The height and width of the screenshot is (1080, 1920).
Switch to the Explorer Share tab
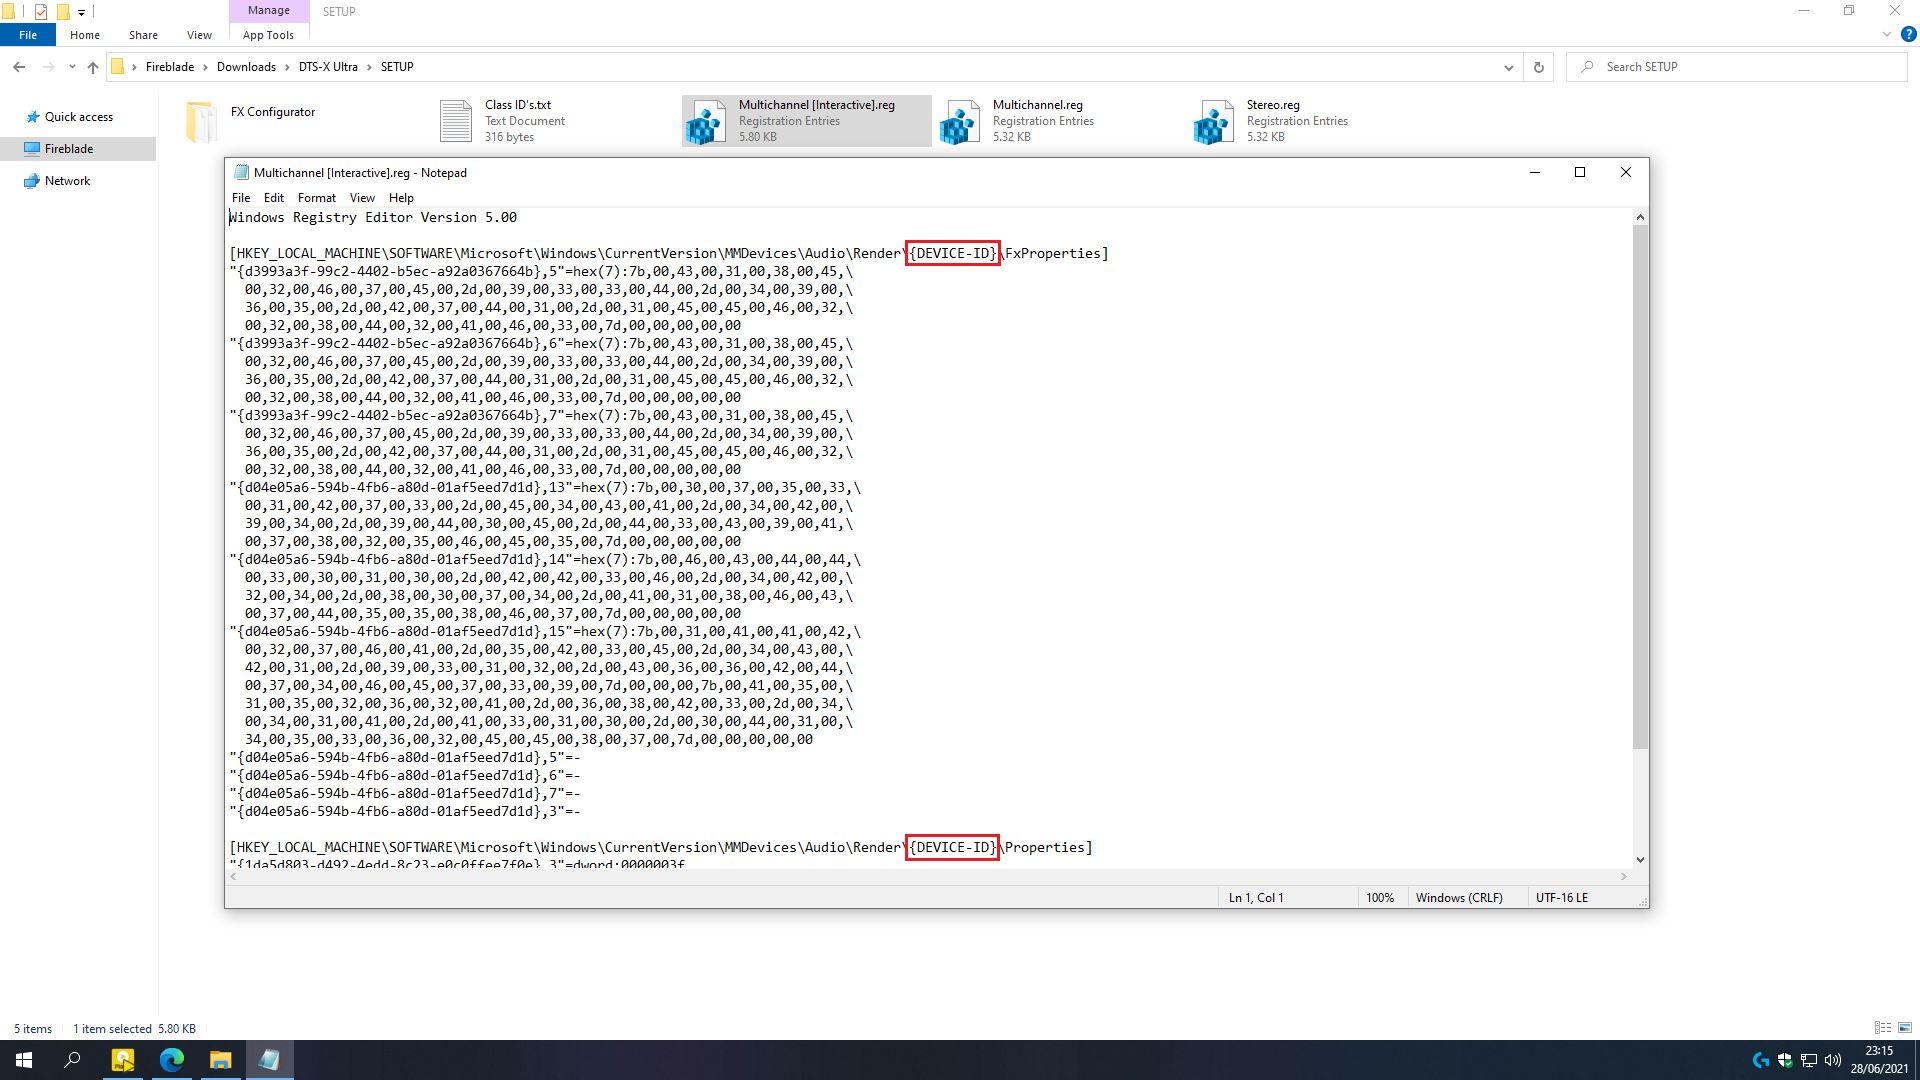pyautogui.click(x=143, y=35)
